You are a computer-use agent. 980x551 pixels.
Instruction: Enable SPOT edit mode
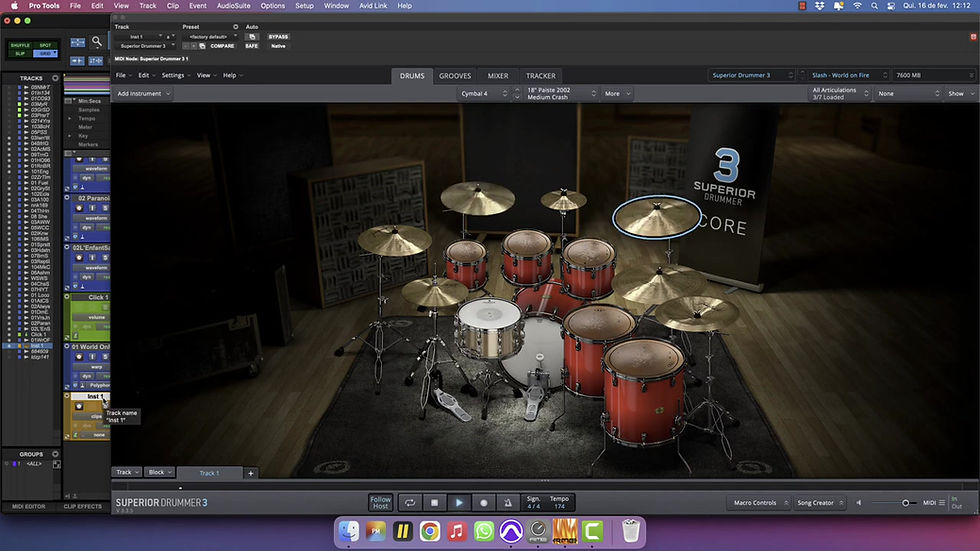coord(45,45)
